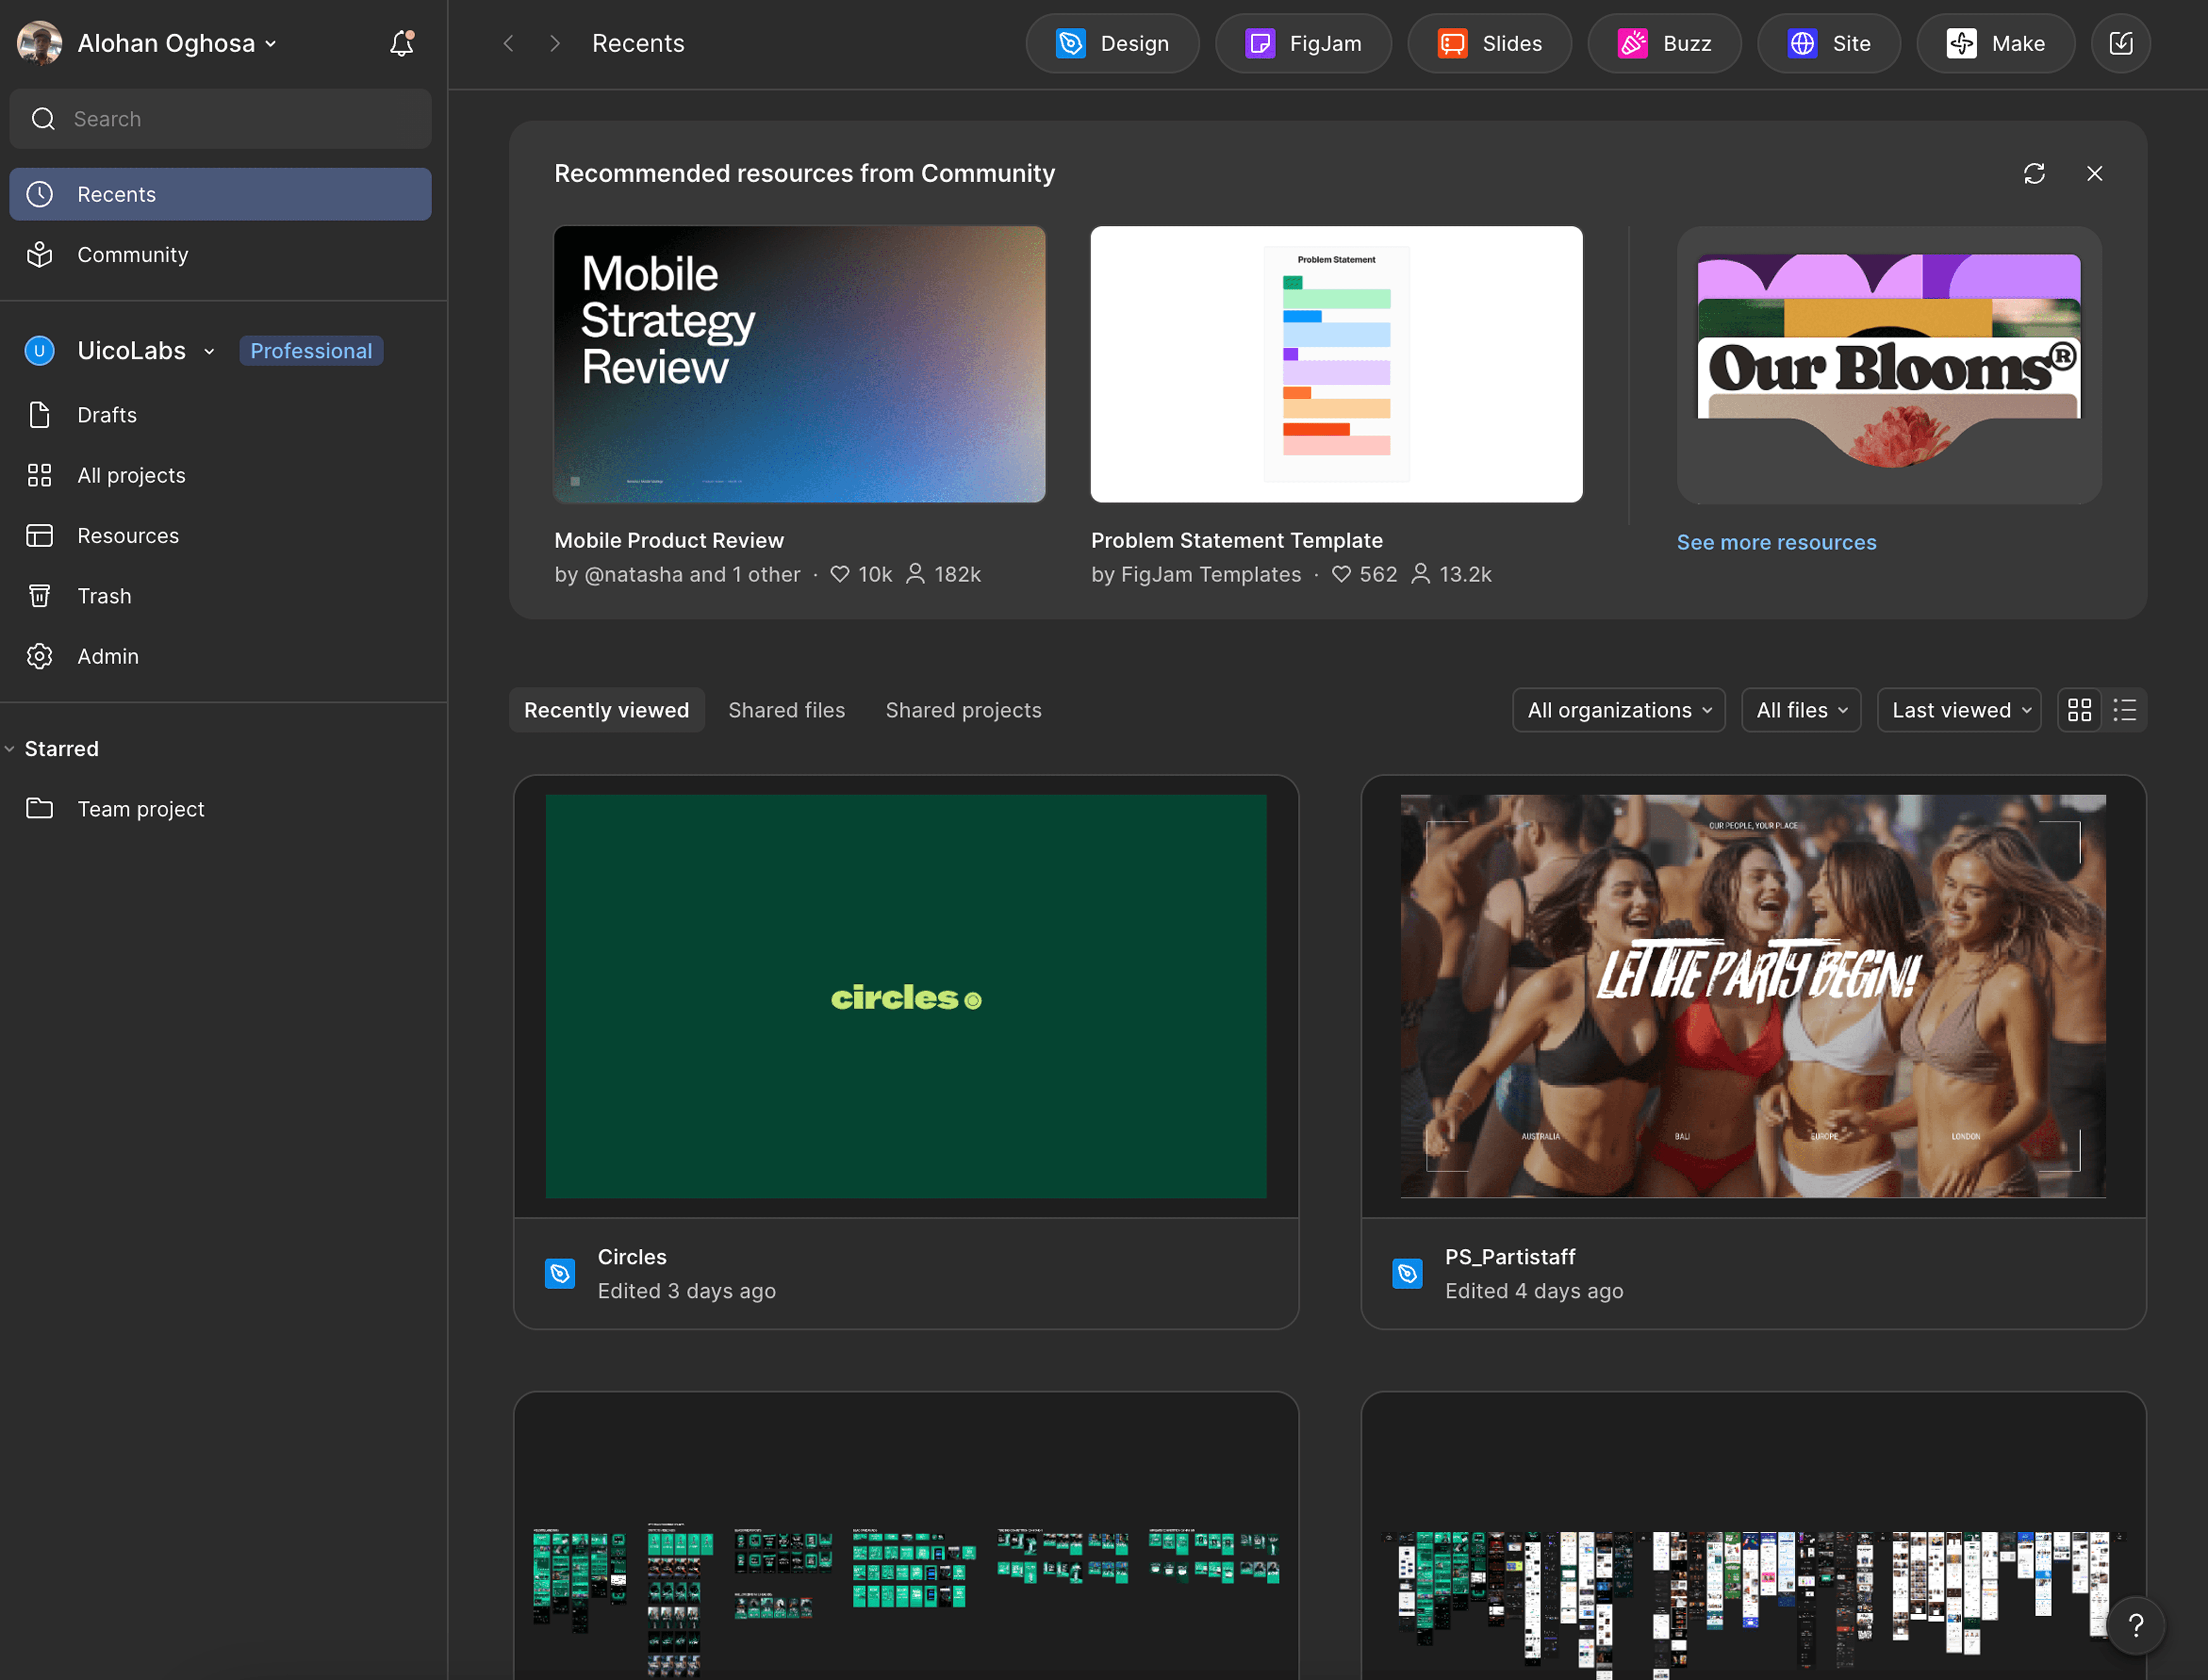Viewport: 2208px width, 1680px height.
Task: Create a new Slides deck
Action: (1489, 43)
